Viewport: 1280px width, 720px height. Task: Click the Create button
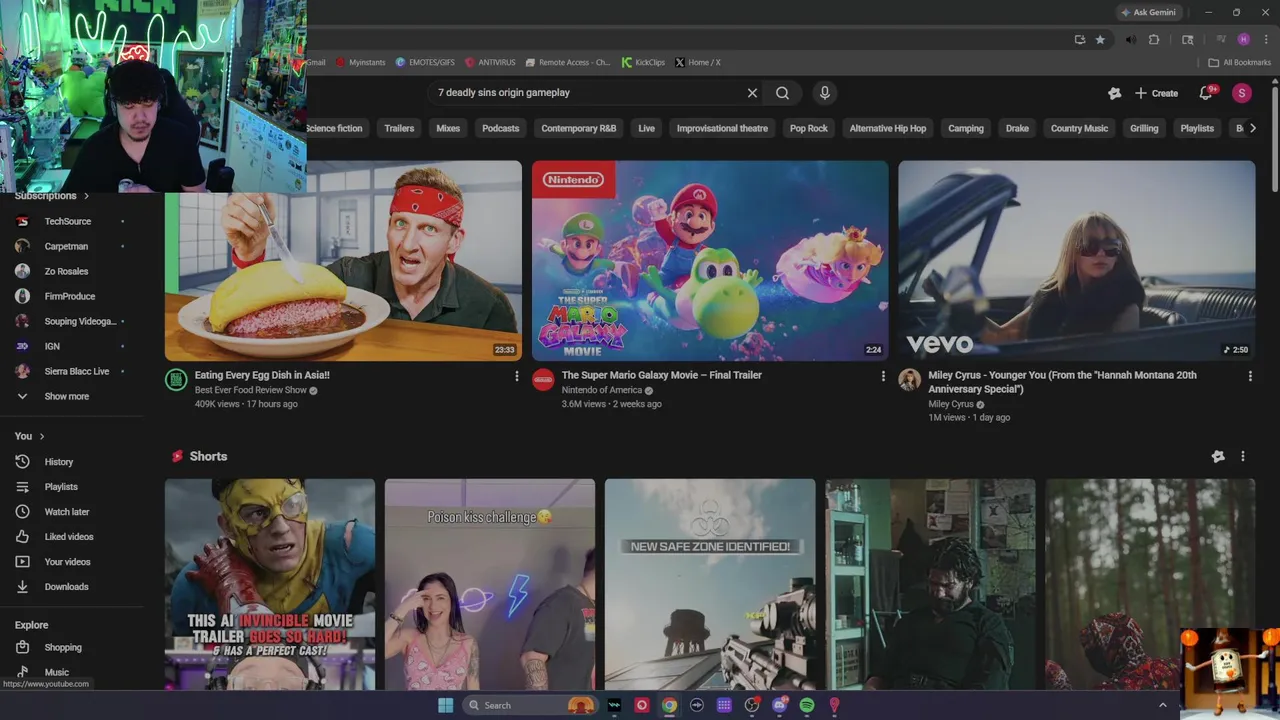[x=1156, y=93]
